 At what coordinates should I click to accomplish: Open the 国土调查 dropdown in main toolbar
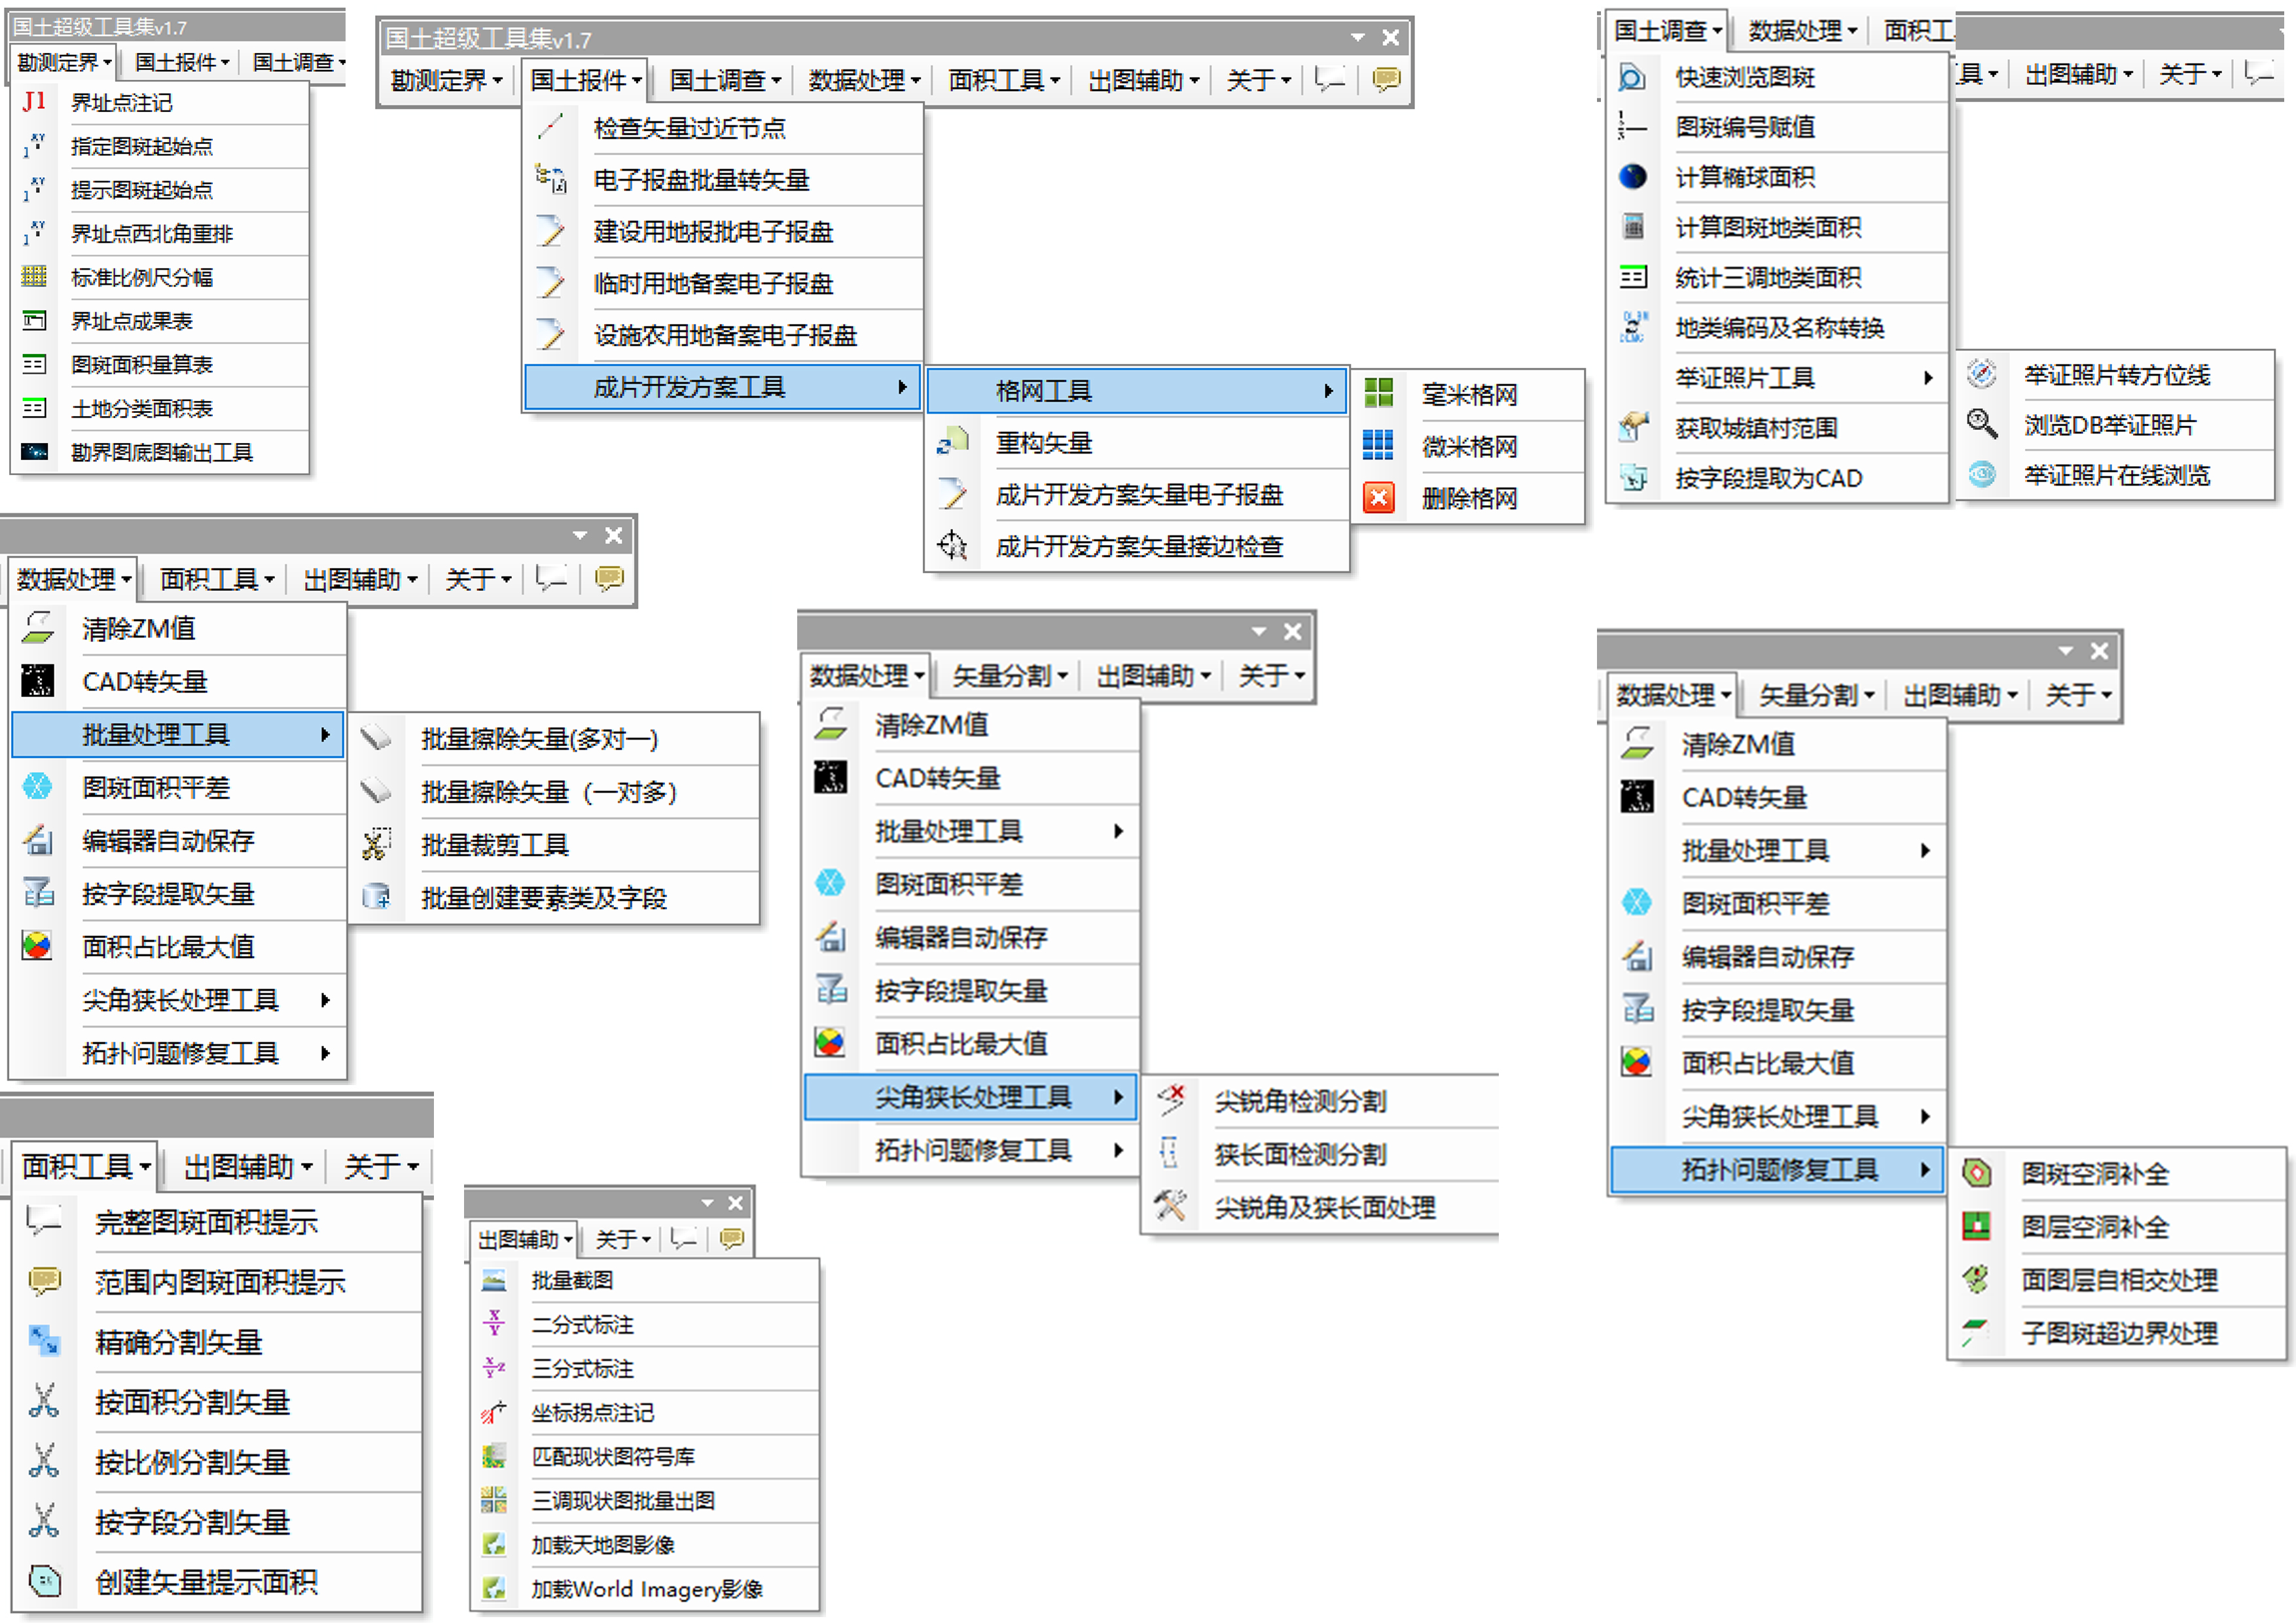pos(724,80)
